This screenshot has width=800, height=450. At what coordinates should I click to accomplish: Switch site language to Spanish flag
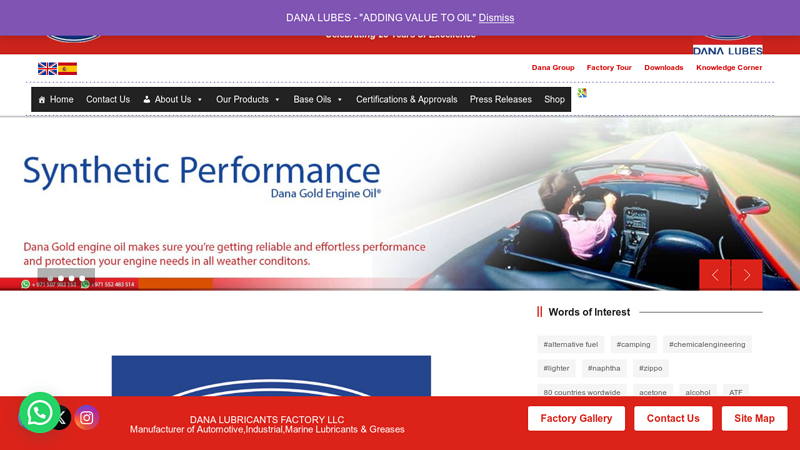67,69
